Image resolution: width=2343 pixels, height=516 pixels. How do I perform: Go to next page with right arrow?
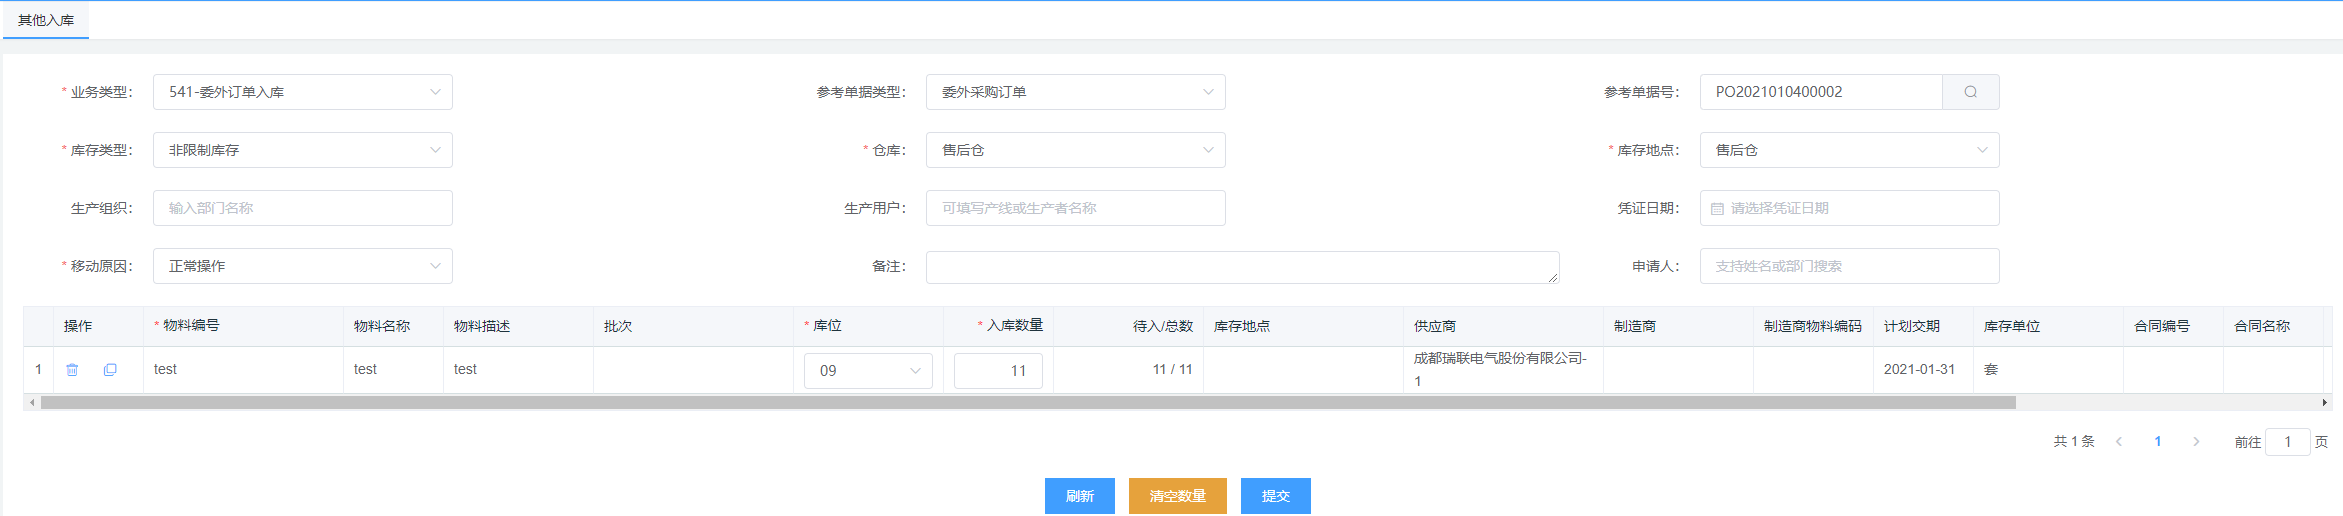[x=2196, y=442]
